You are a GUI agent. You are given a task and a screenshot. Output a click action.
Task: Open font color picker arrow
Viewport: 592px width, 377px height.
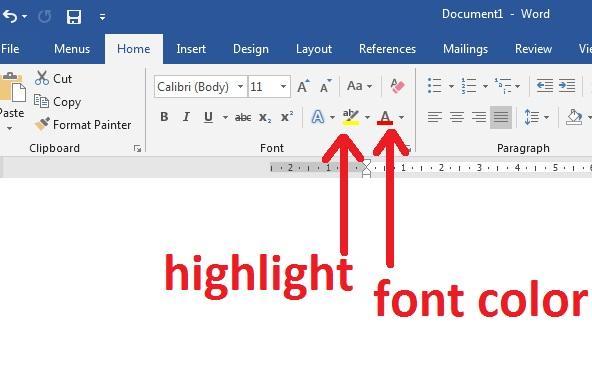pyautogui.click(x=401, y=117)
